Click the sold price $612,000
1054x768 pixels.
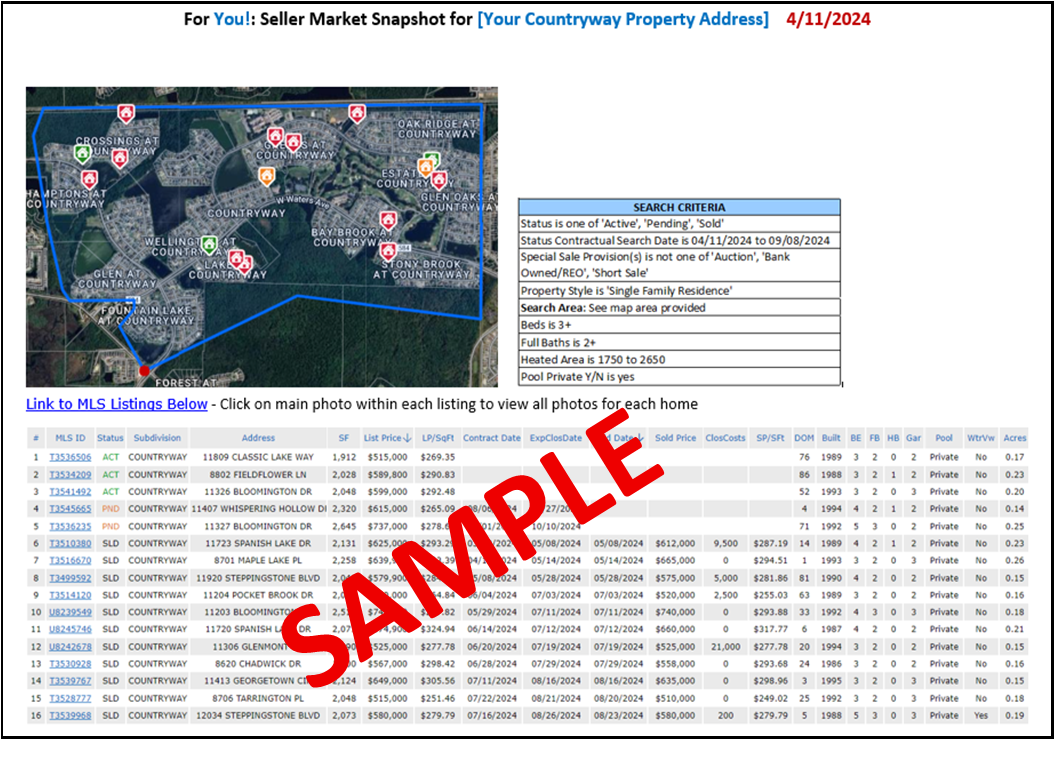click(676, 544)
